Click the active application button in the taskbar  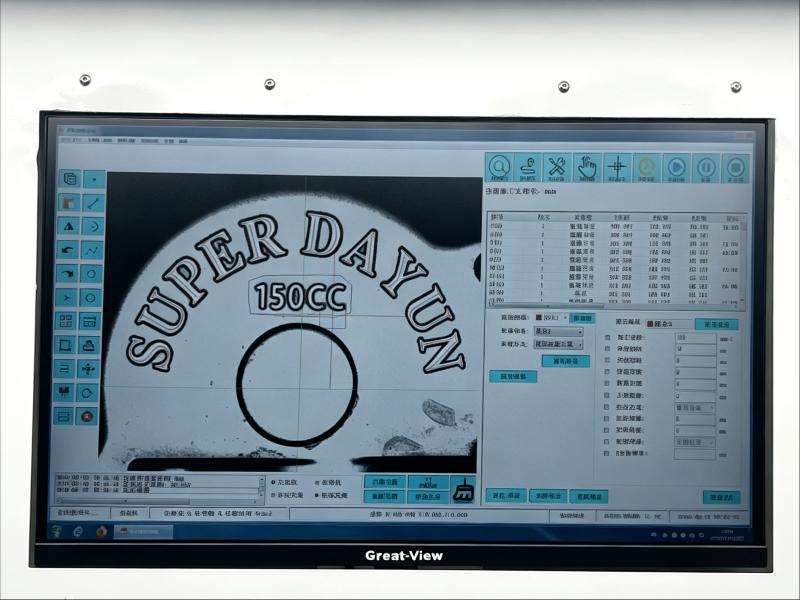tap(143, 532)
